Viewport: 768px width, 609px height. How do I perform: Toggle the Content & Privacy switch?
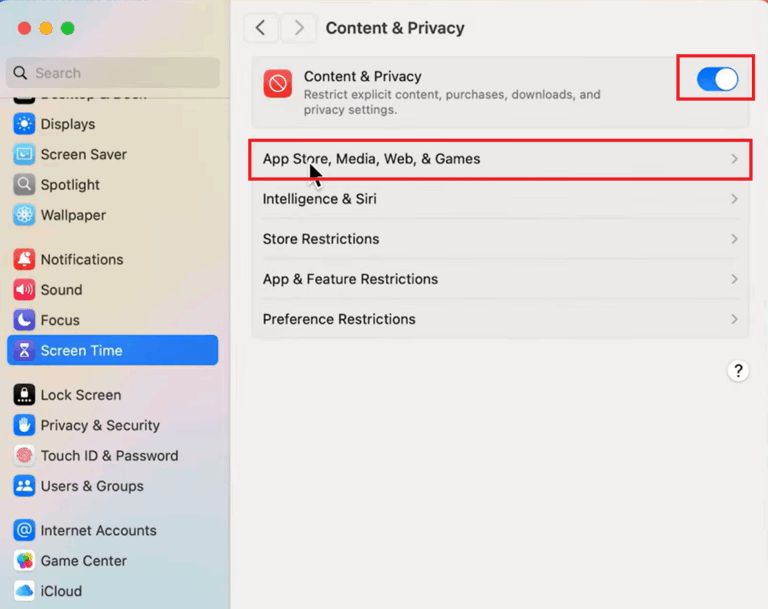tap(717, 80)
